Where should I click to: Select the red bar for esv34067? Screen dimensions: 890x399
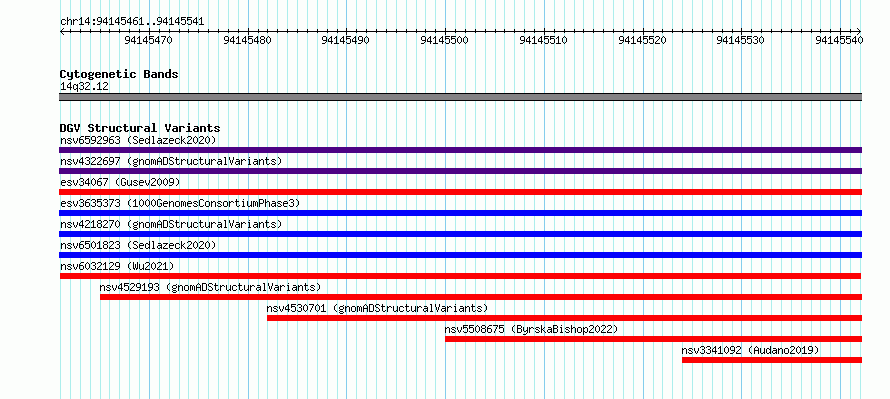click(460, 192)
